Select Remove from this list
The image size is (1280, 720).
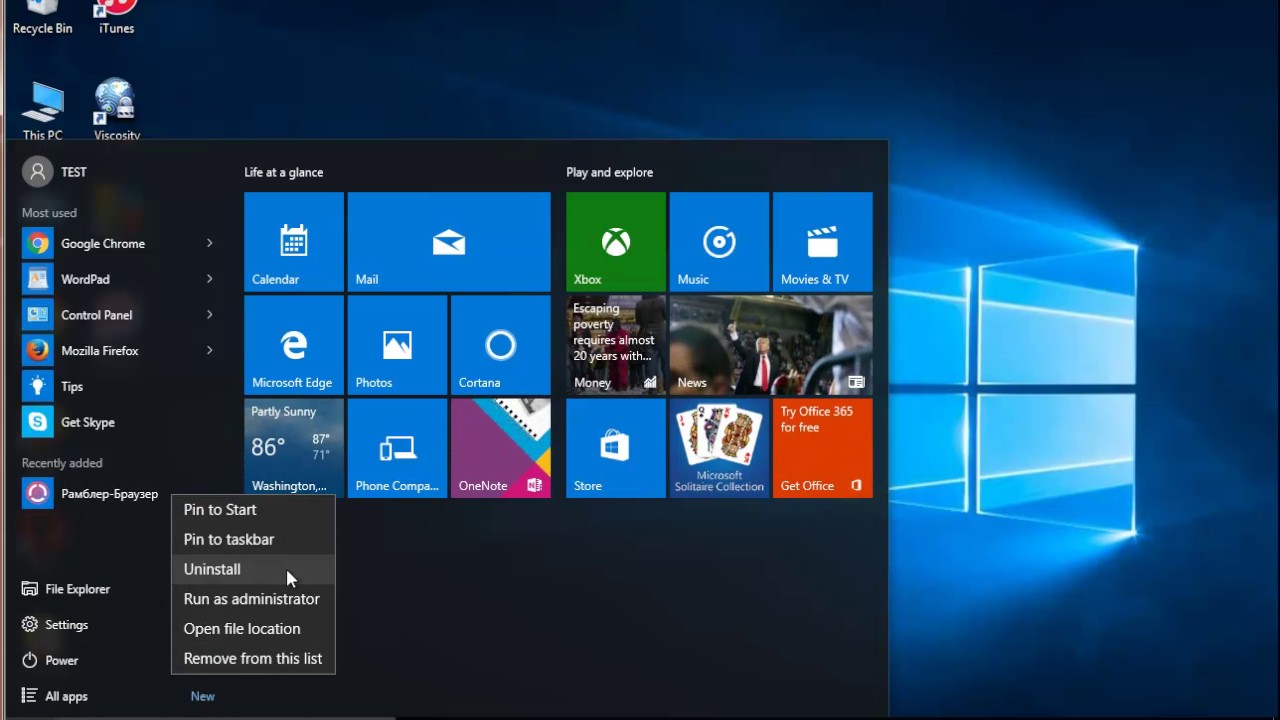tap(253, 659)
